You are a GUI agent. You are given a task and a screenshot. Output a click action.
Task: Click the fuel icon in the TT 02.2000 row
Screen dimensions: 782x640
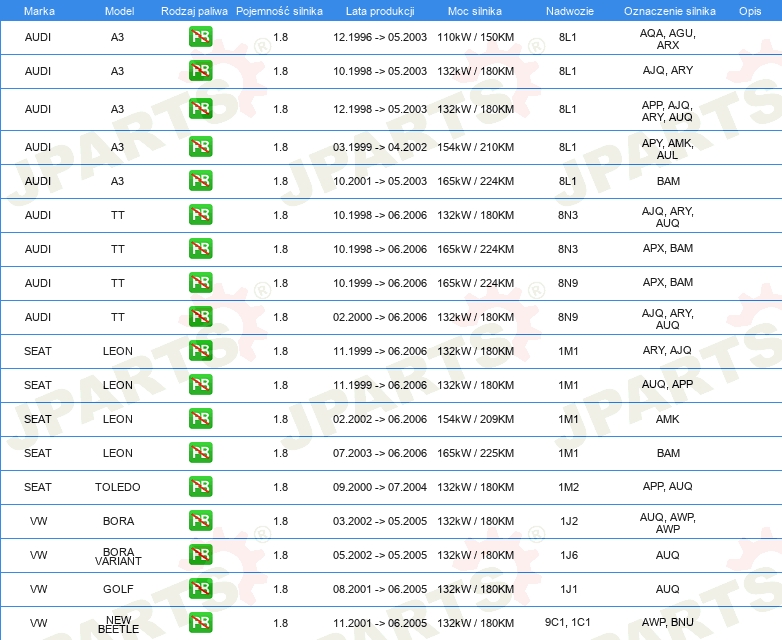(200, 316)
